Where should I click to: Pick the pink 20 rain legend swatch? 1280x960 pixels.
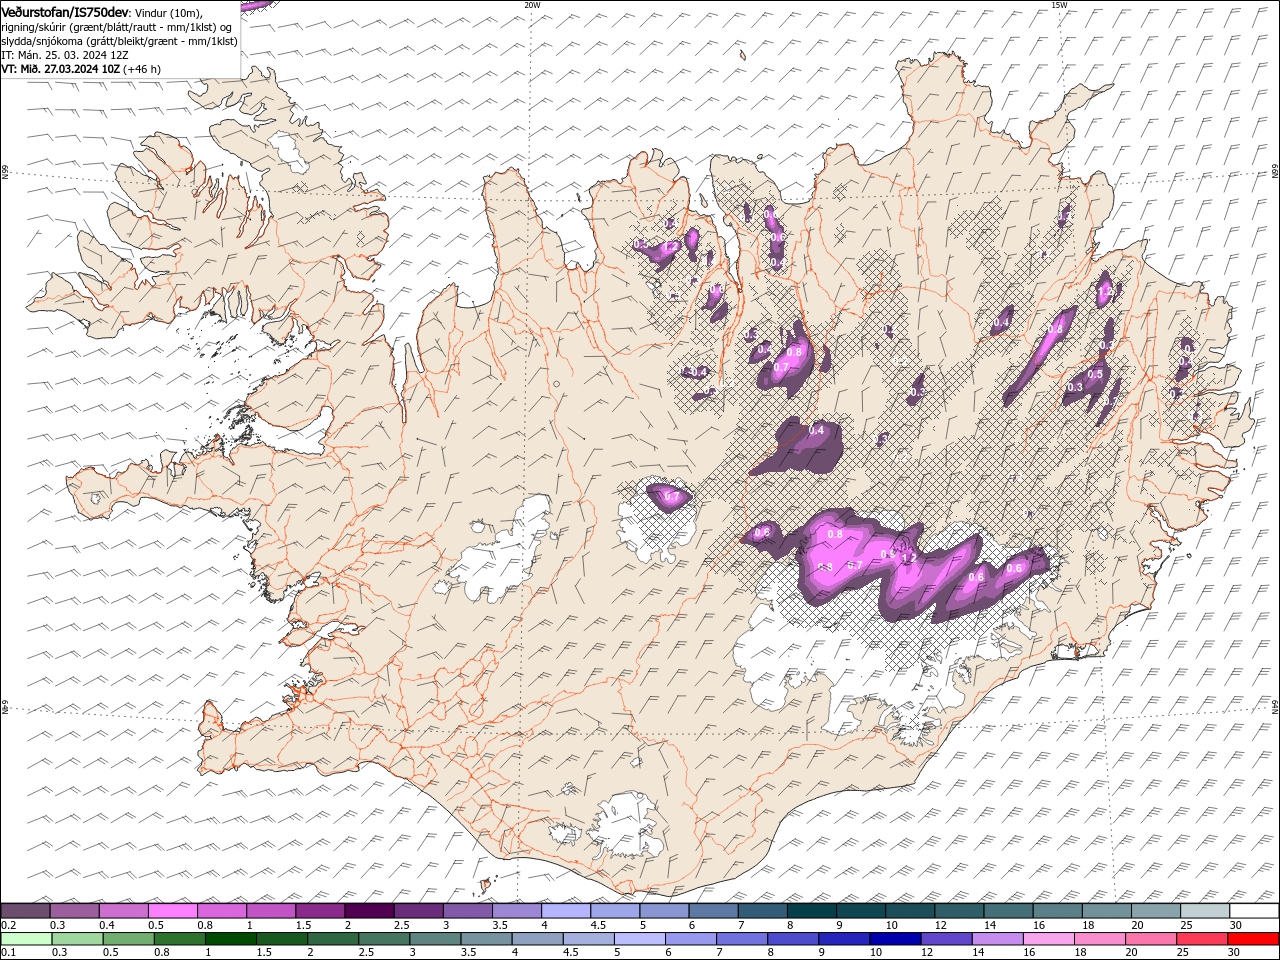pyautogui.click(x=1150, y=939)
